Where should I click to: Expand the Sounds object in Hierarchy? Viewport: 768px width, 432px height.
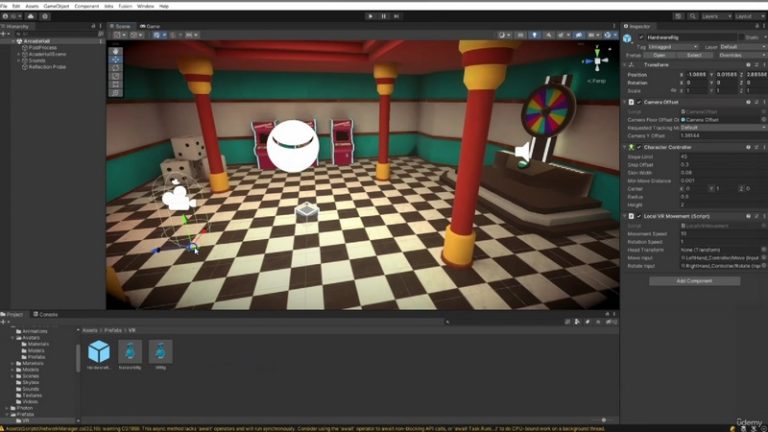(x=19, y=60)
